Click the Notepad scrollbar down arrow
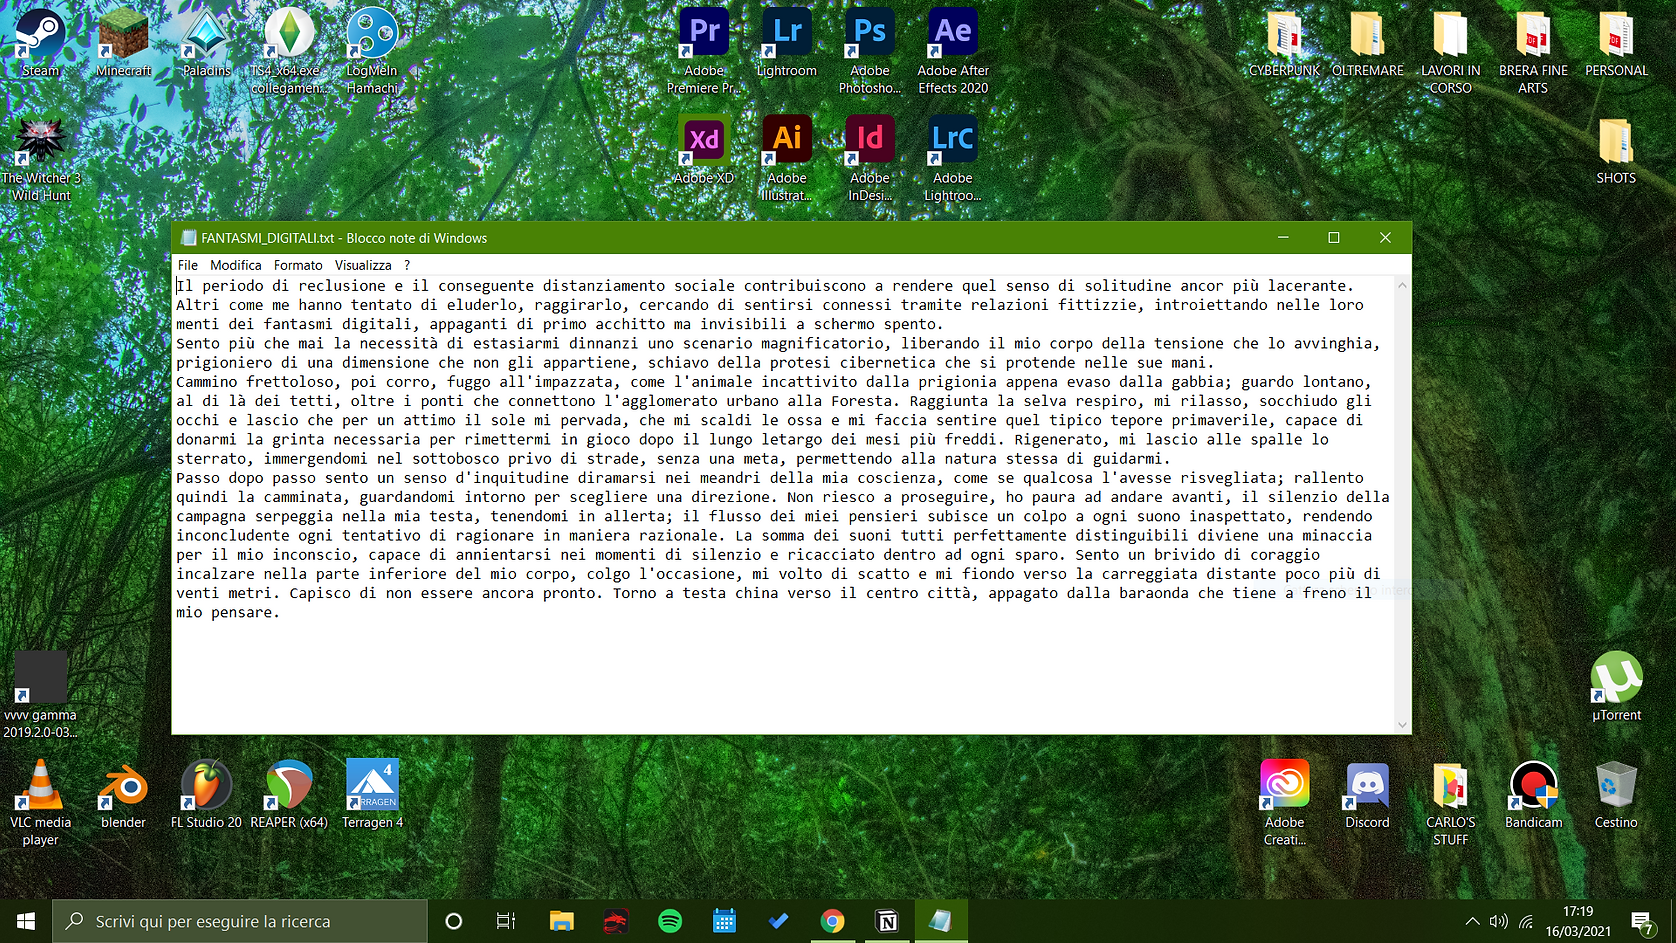This screenshot has height=943, width=1676. click(1402, 725)
